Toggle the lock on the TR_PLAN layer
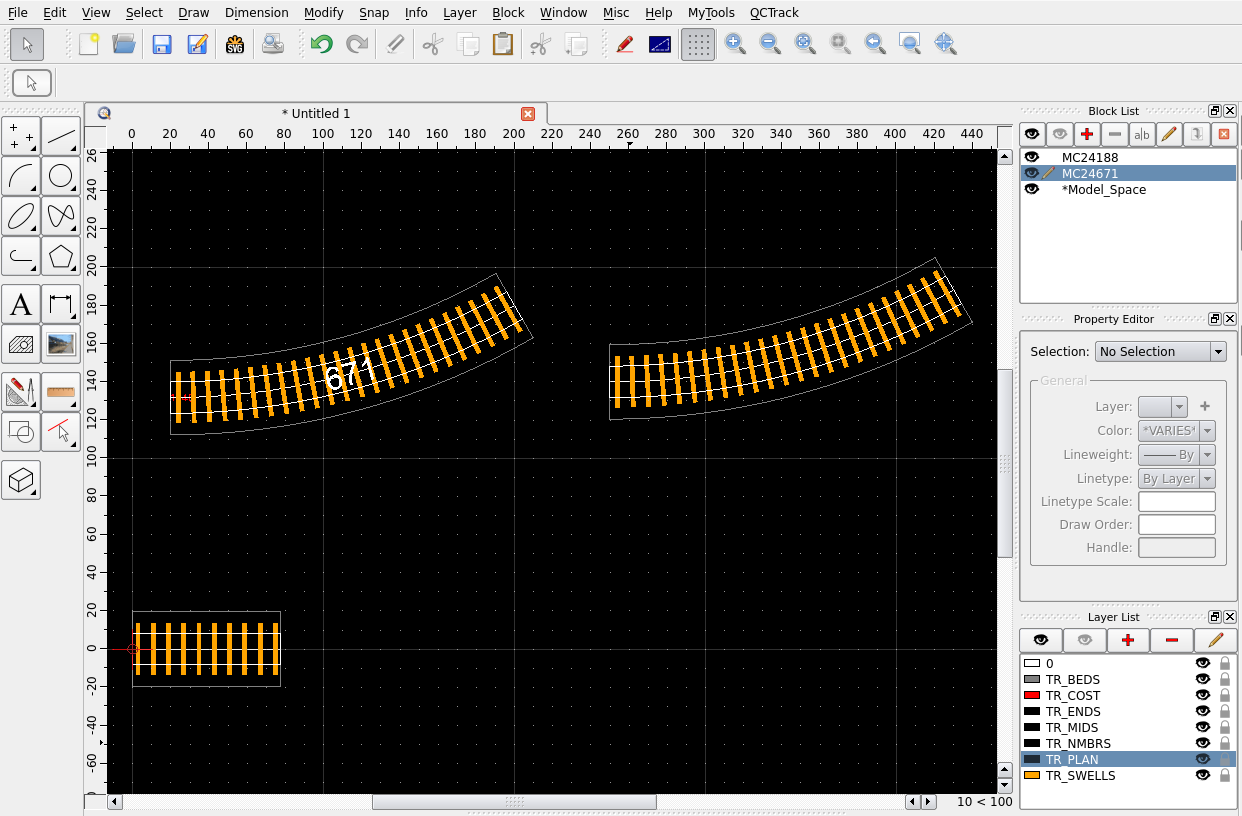The image size is (1242, 816). tap(1224, 759)
